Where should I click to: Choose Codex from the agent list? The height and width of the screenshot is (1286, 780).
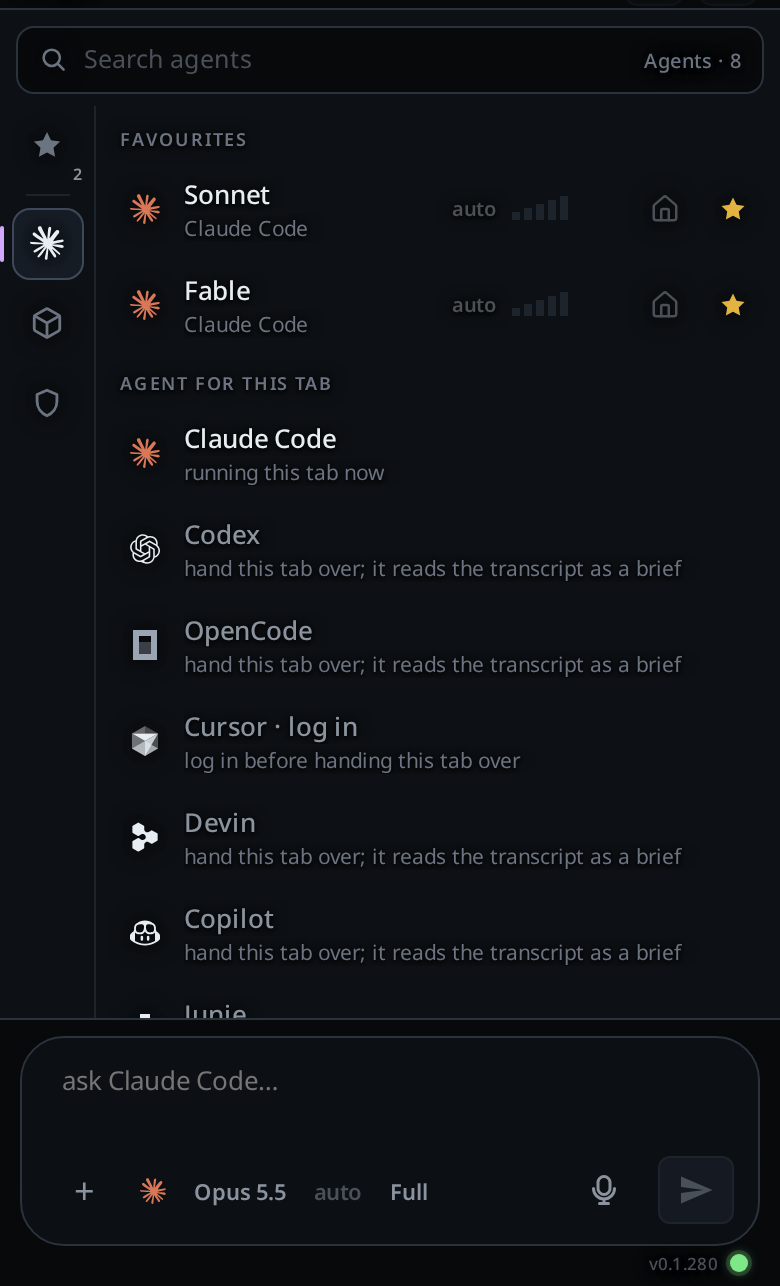tap(430, 550)
